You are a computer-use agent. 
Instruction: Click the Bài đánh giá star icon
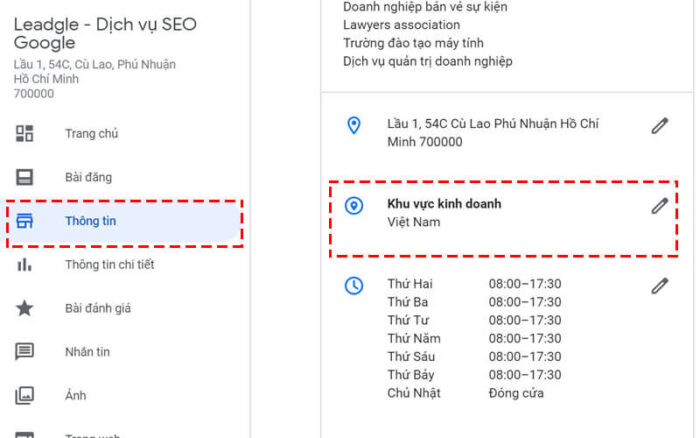[x=25, y=308]
